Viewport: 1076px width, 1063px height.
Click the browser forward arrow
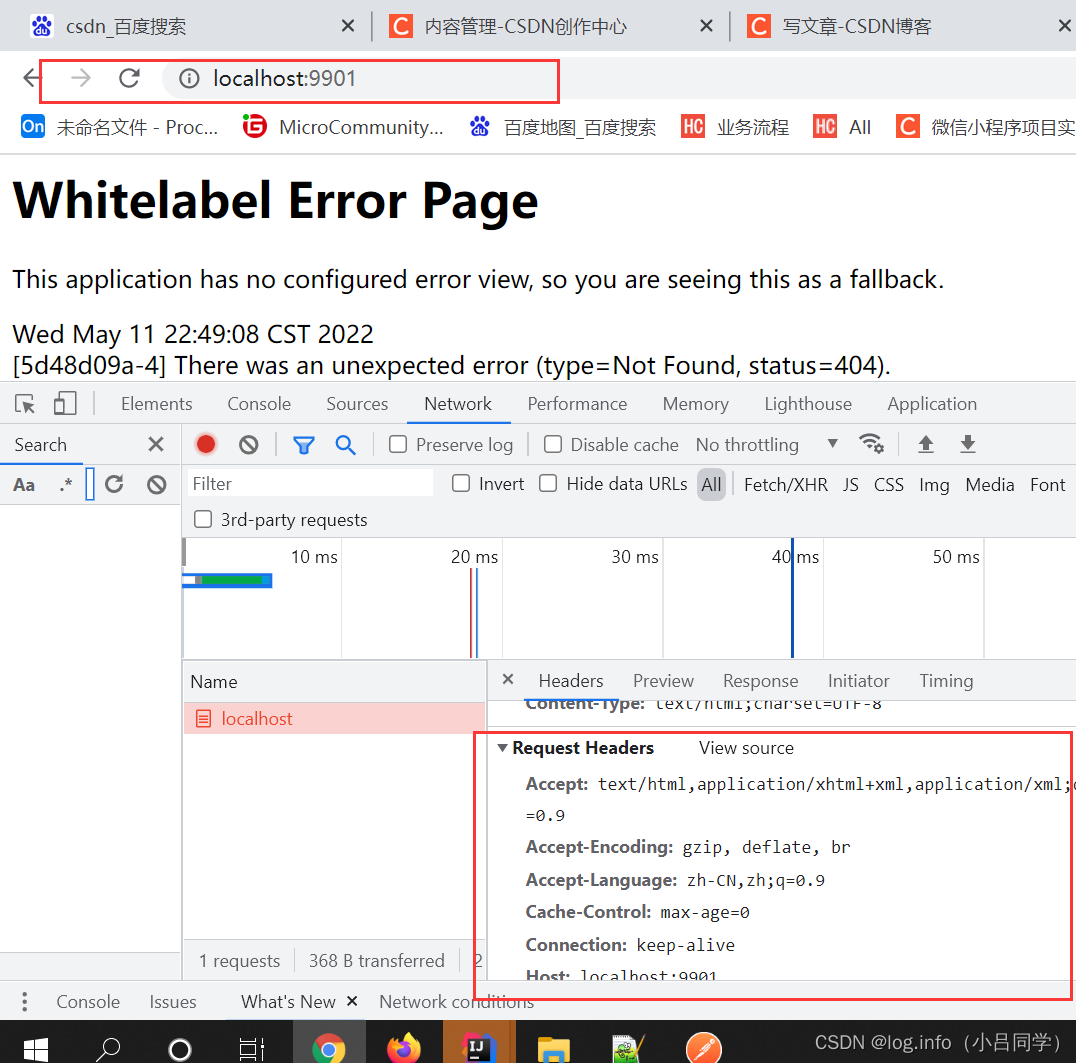[x=81, y=78]
